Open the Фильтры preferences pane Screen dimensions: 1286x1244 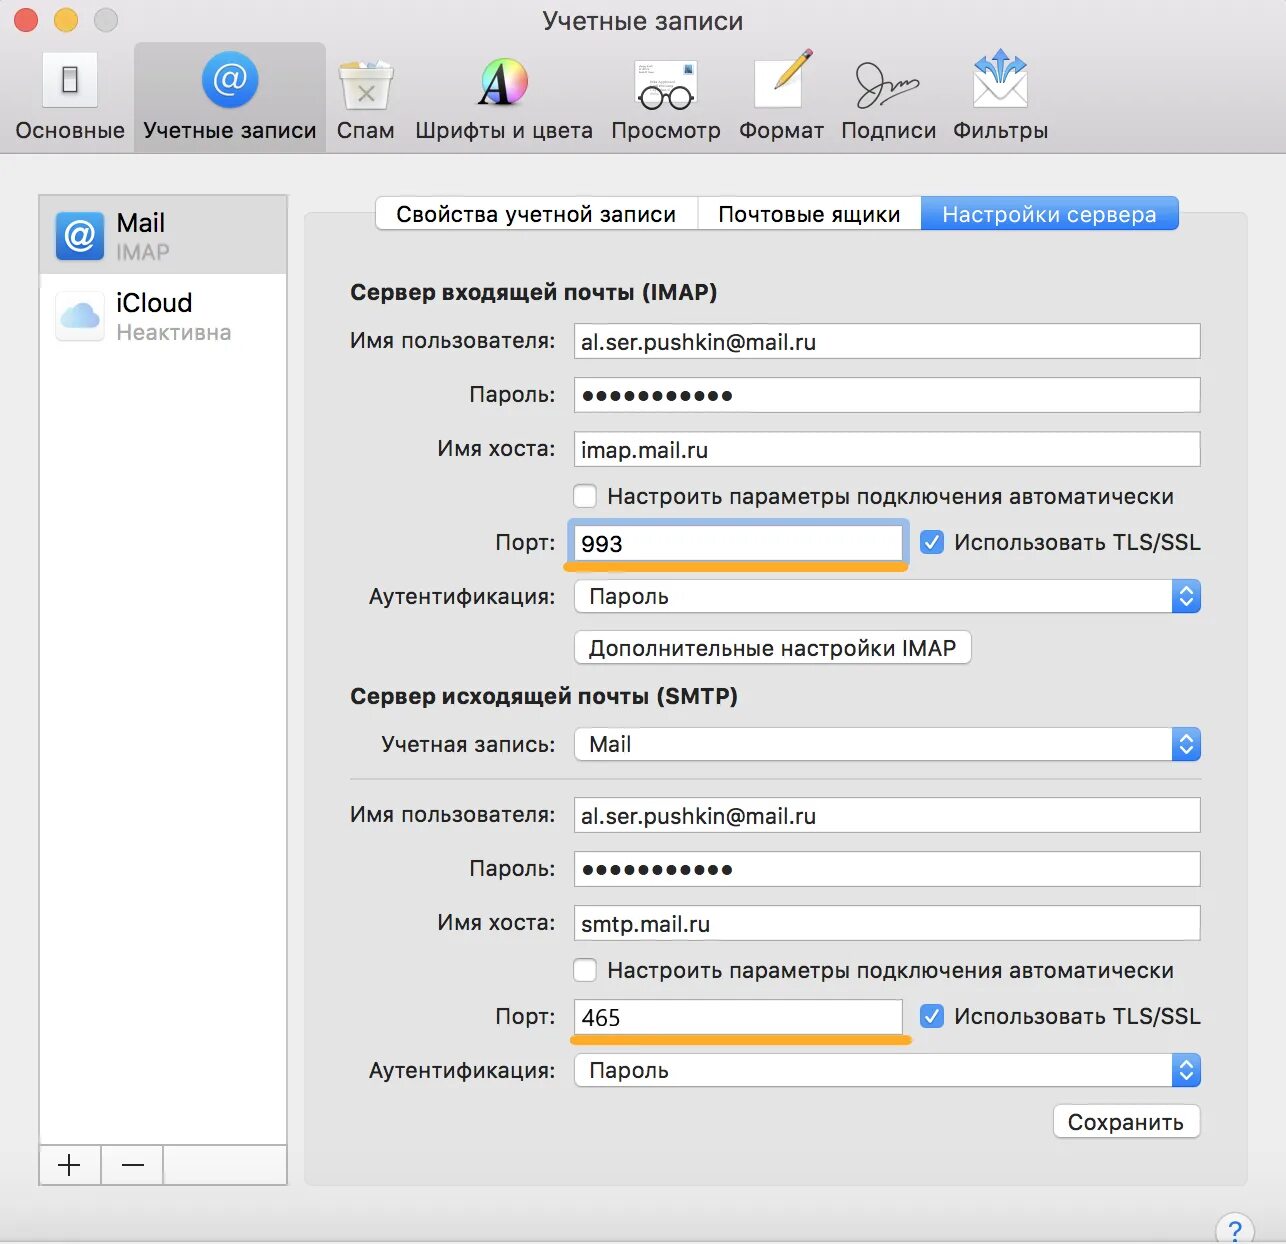click(1000, 98)
